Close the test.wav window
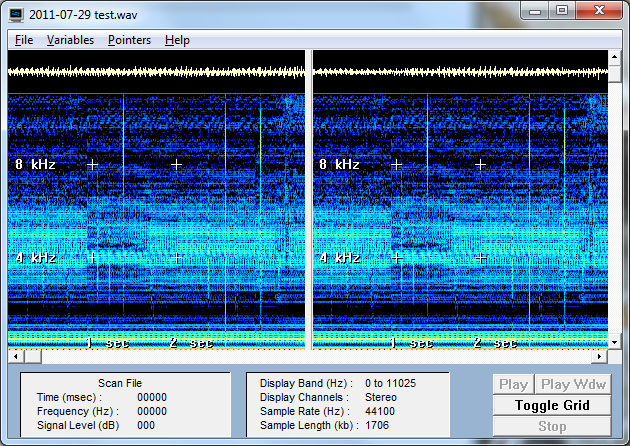630x446 pixels. coord(599,11)
